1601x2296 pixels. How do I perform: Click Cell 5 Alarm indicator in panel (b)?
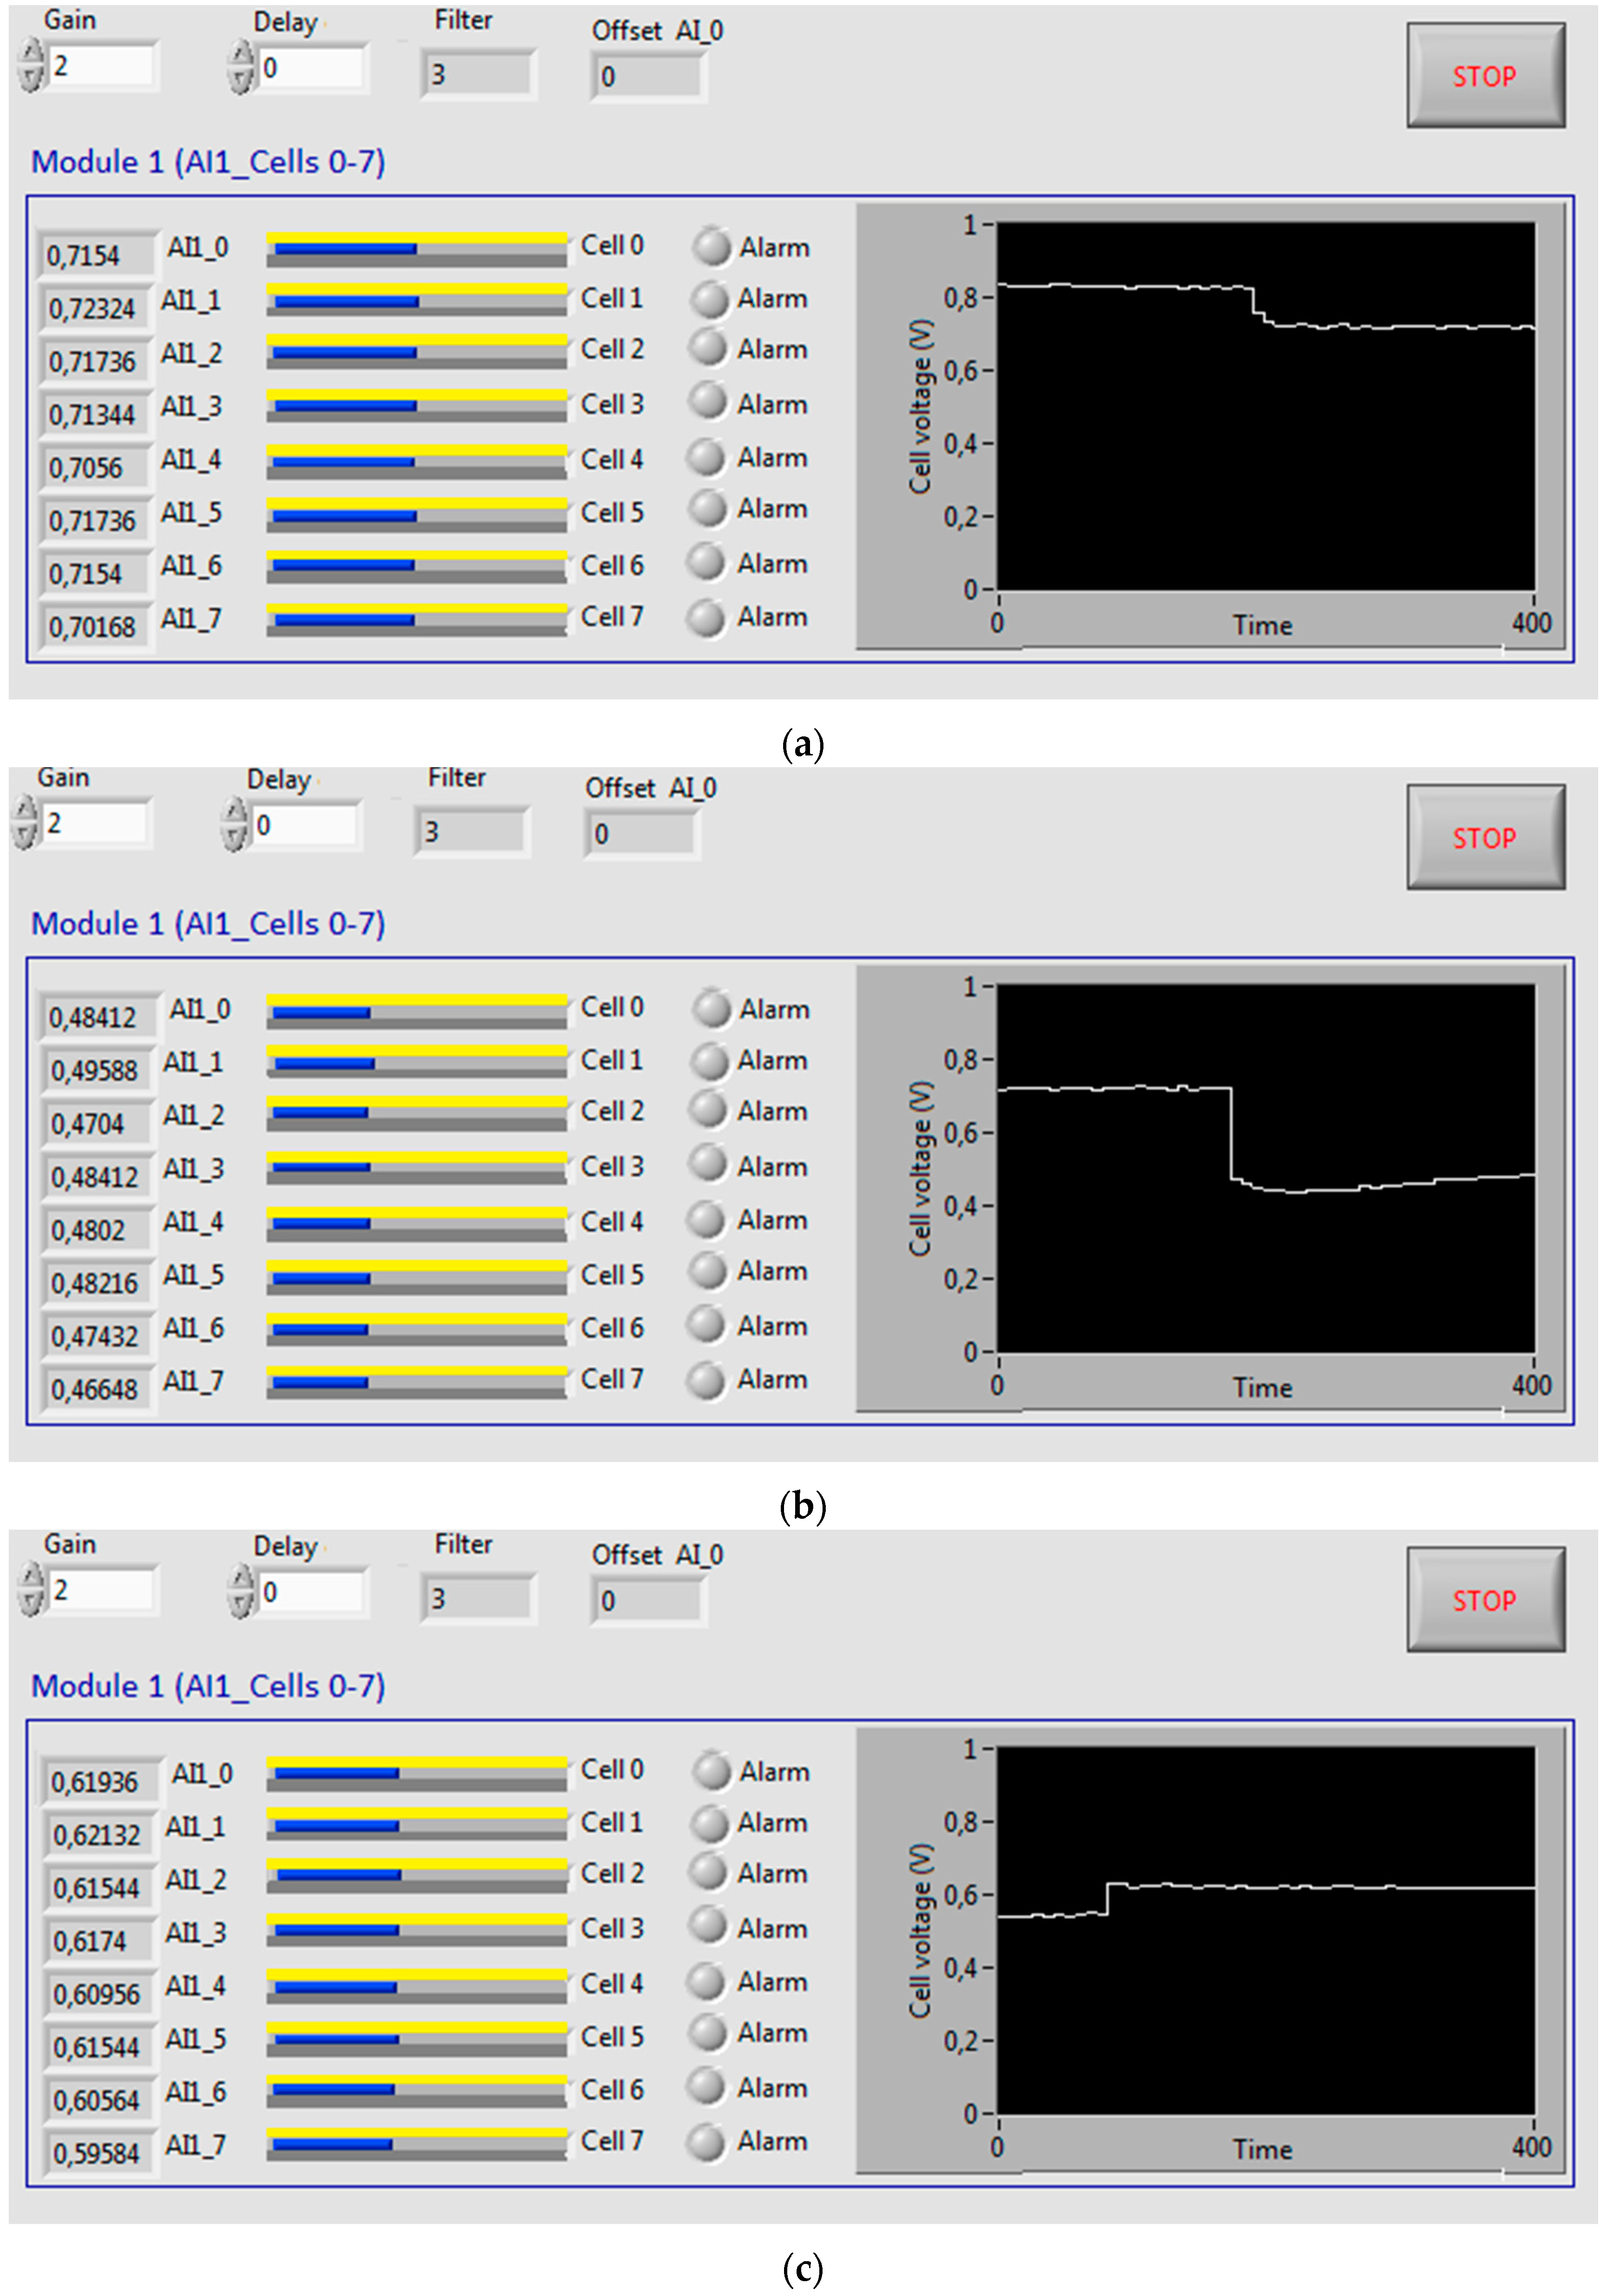(707, 1271)
